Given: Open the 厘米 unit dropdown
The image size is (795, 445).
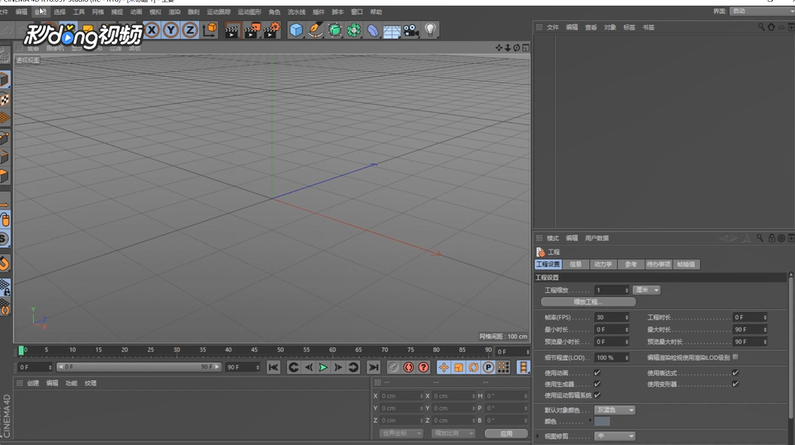Looking at the screenshot, I should pyautogui.click(x=646, y=290).
